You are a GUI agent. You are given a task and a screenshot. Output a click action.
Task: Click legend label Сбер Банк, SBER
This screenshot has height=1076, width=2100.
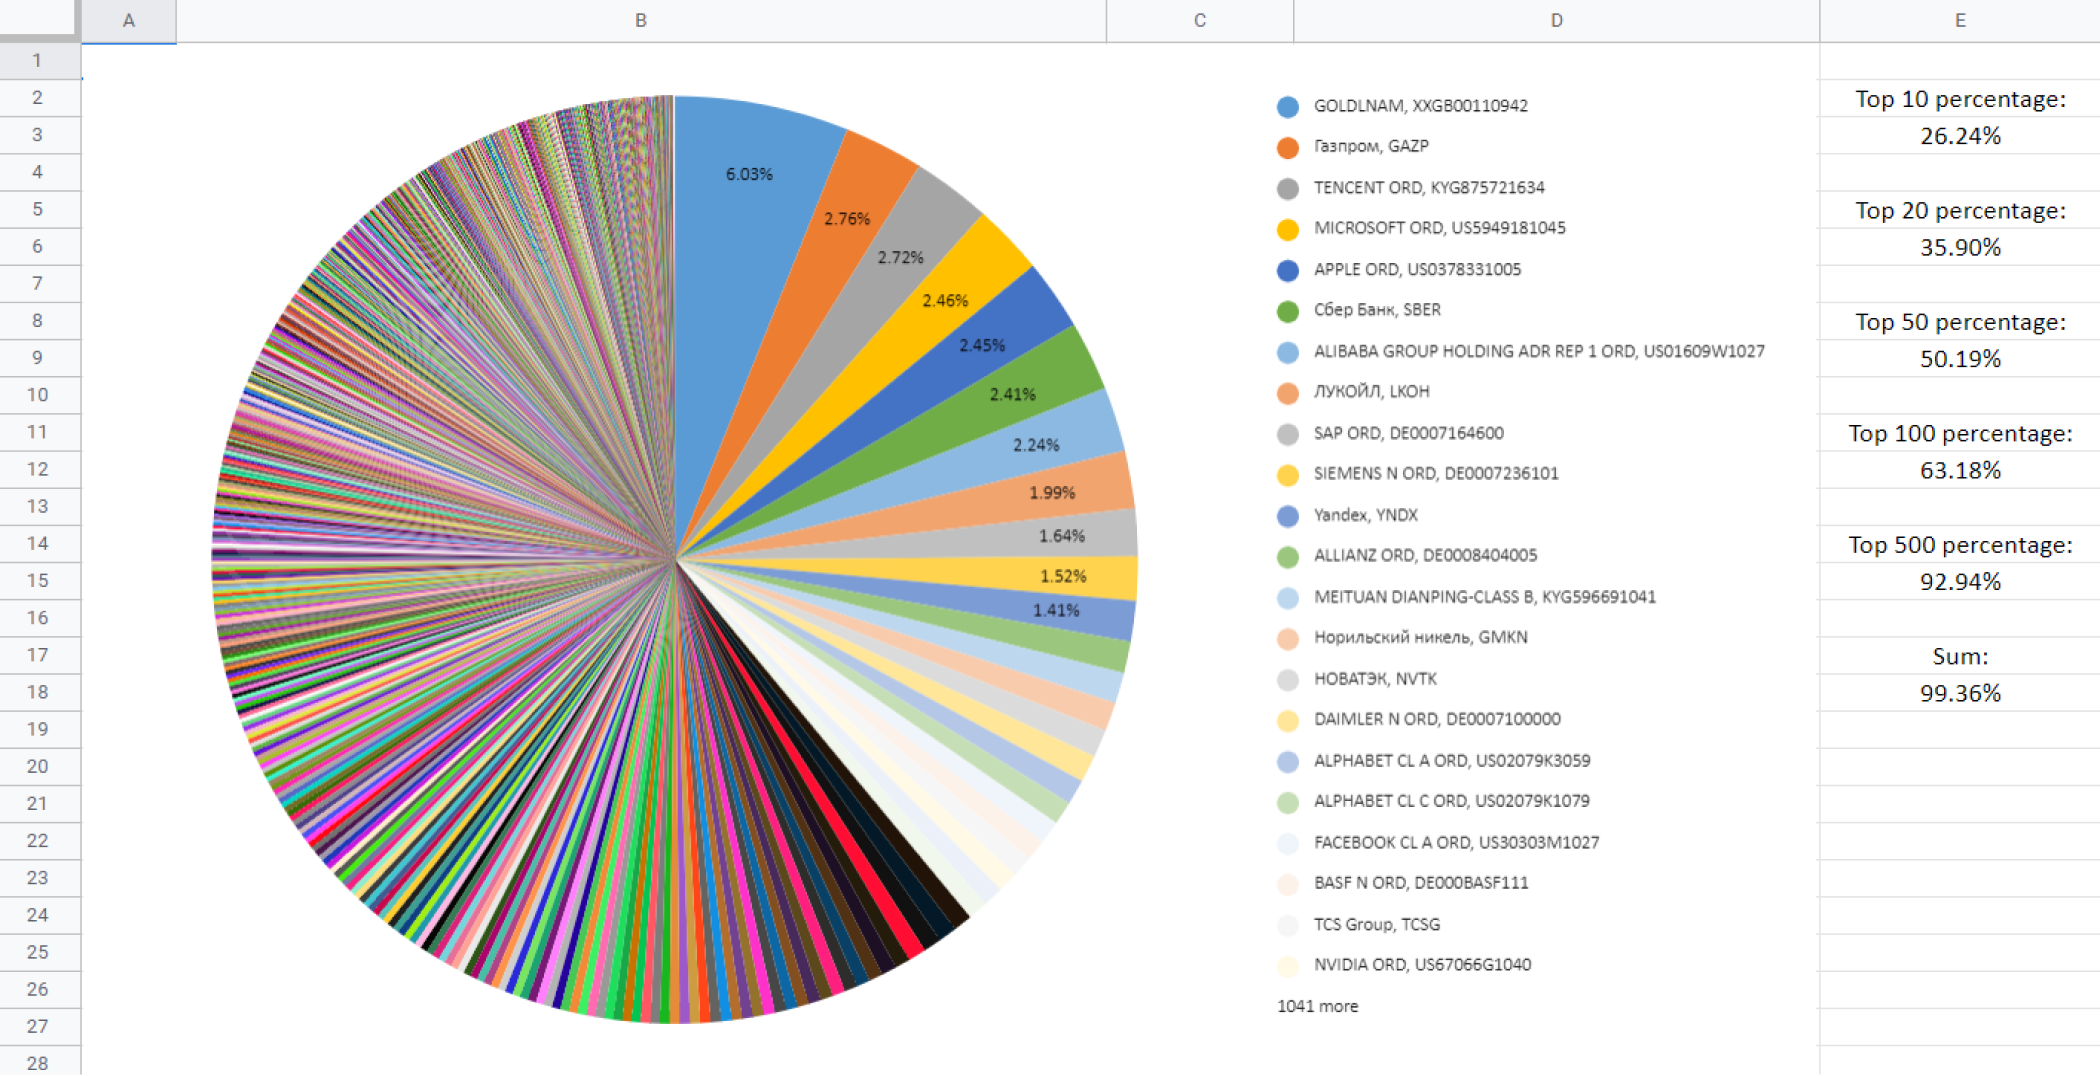[1377, 310]
